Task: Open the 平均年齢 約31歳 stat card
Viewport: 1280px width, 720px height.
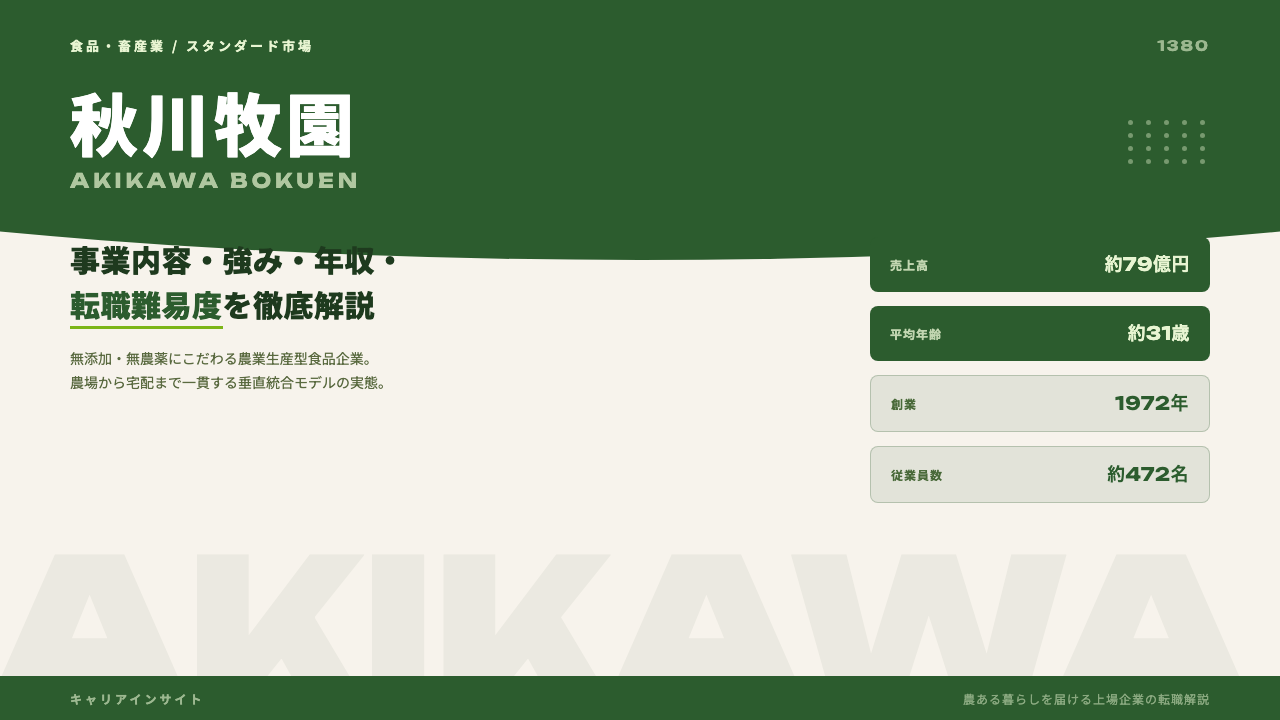Action: pos(1040,333)
